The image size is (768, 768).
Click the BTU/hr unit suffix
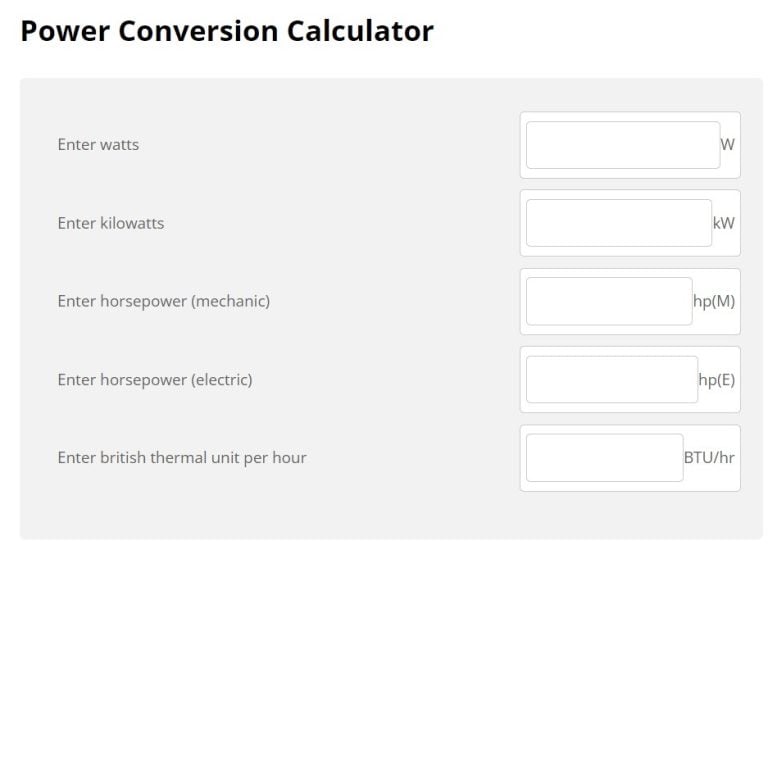click(x=709, y=458)
